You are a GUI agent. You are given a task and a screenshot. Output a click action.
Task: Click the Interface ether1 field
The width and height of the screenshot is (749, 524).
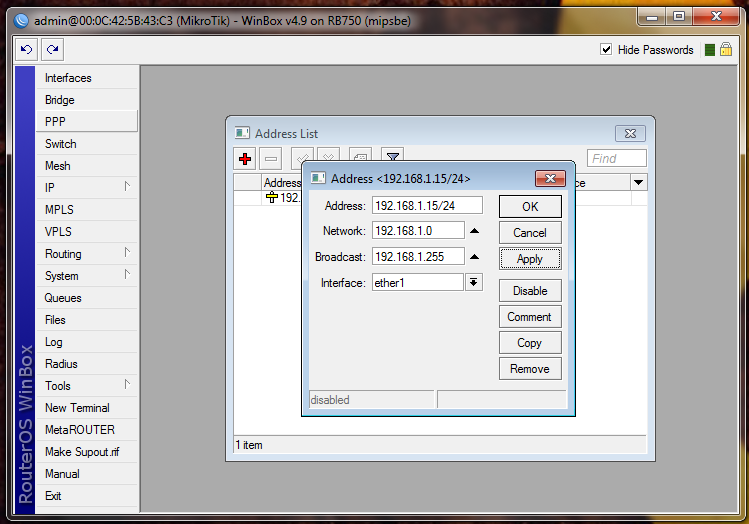pyautogui.click(x=417, y=283)
